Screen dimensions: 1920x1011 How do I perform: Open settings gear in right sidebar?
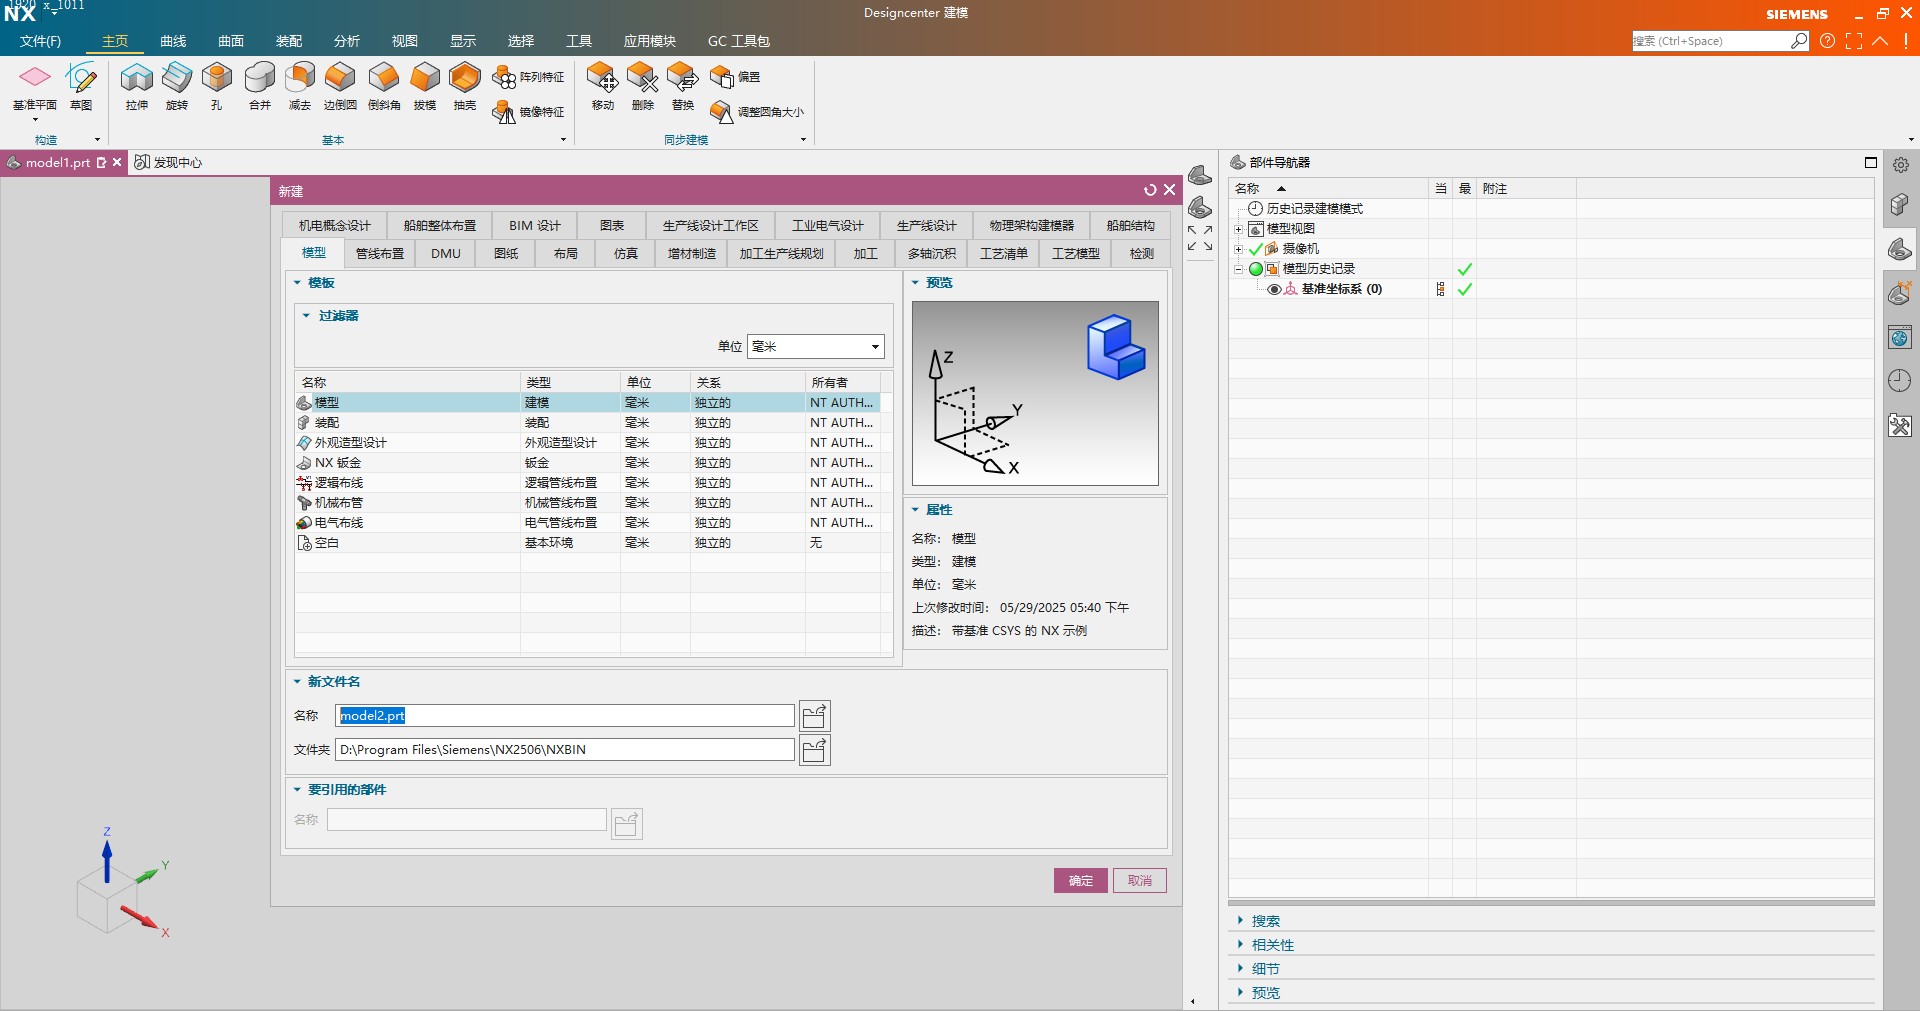click(1901, 165)
